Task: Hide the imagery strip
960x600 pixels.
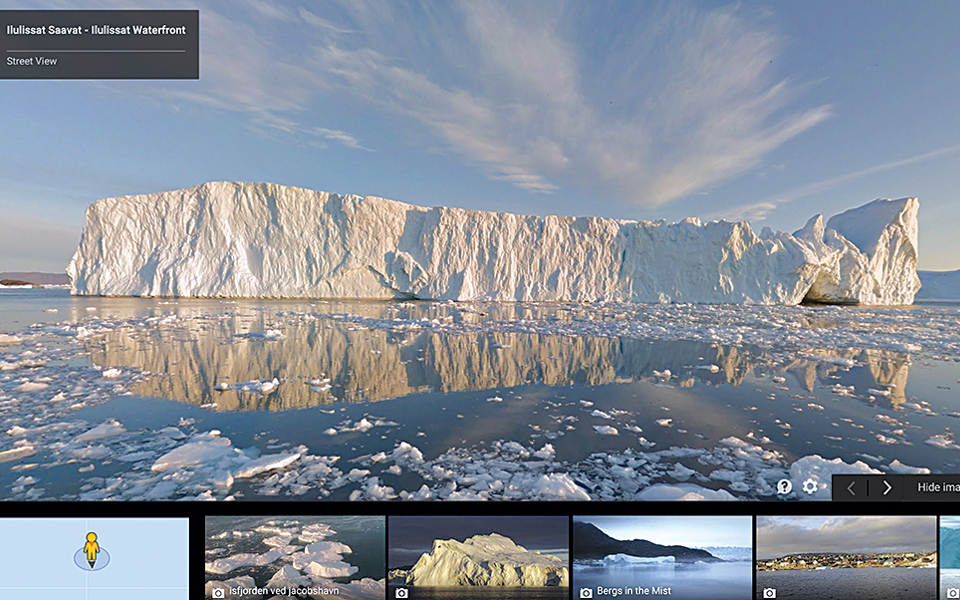Action: 937,488
